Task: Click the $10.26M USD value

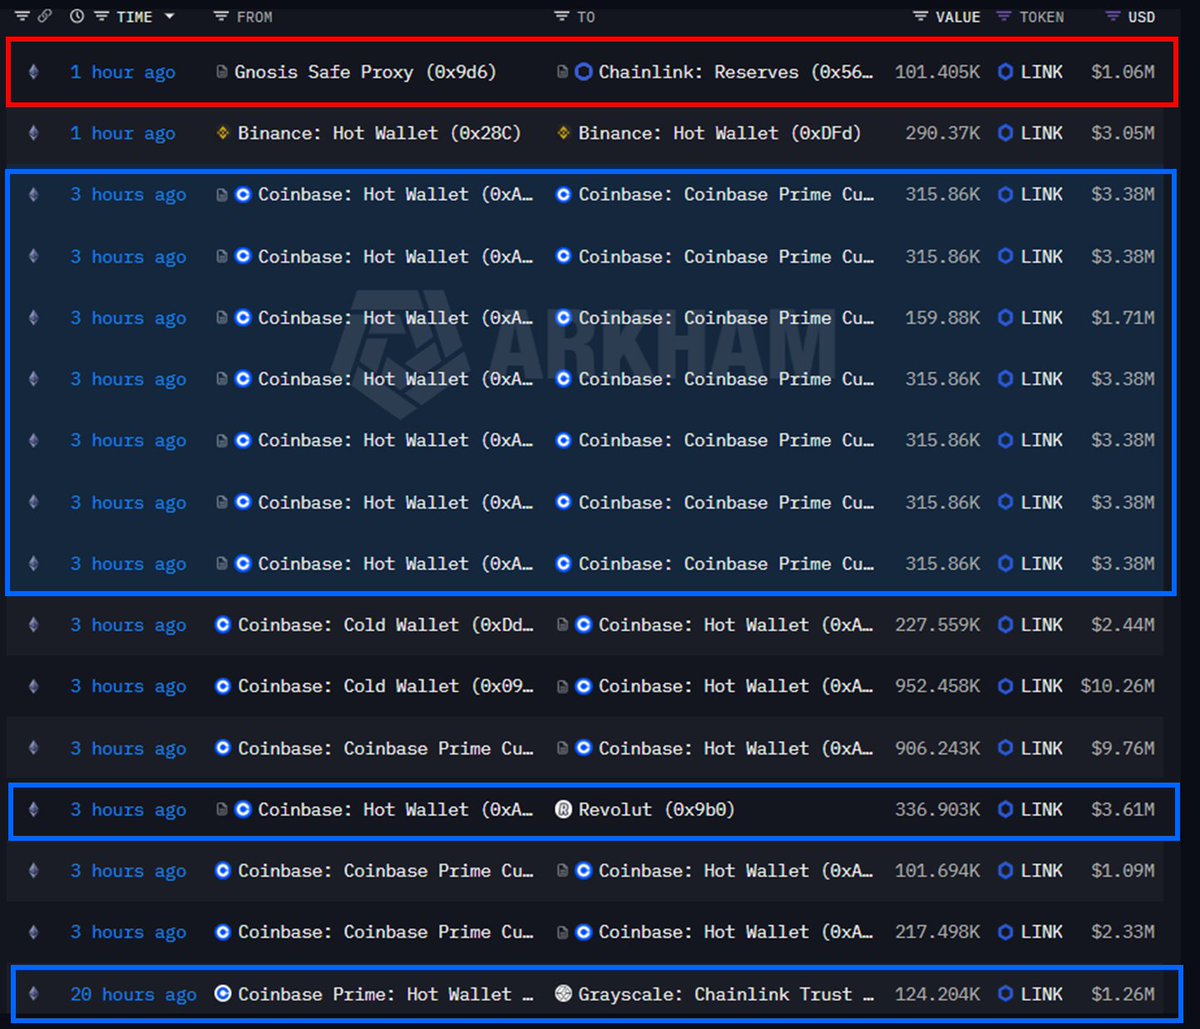Action: click(1118, 686)
